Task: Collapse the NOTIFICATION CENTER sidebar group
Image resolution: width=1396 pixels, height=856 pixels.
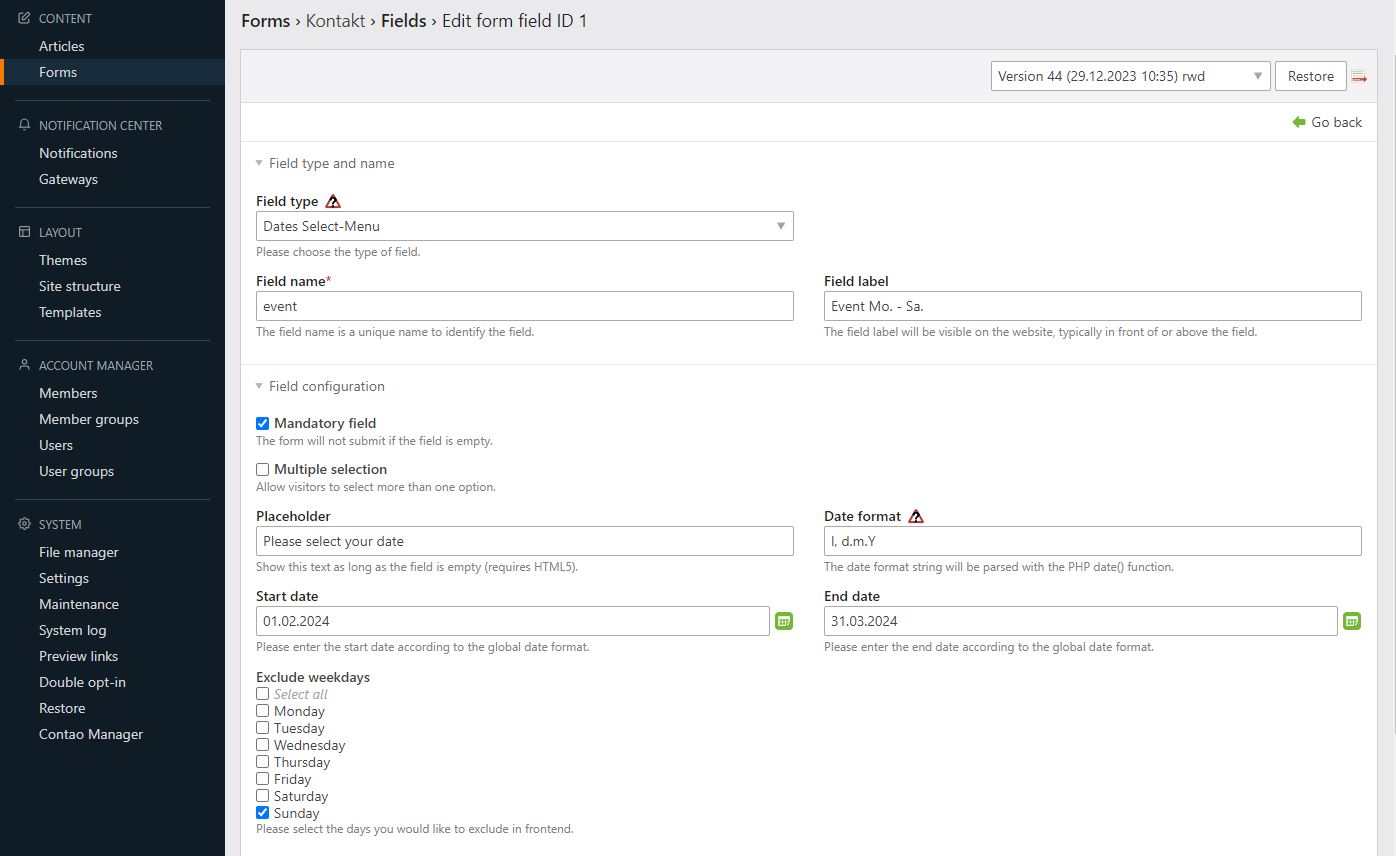Action: click(x=100, y=125)
